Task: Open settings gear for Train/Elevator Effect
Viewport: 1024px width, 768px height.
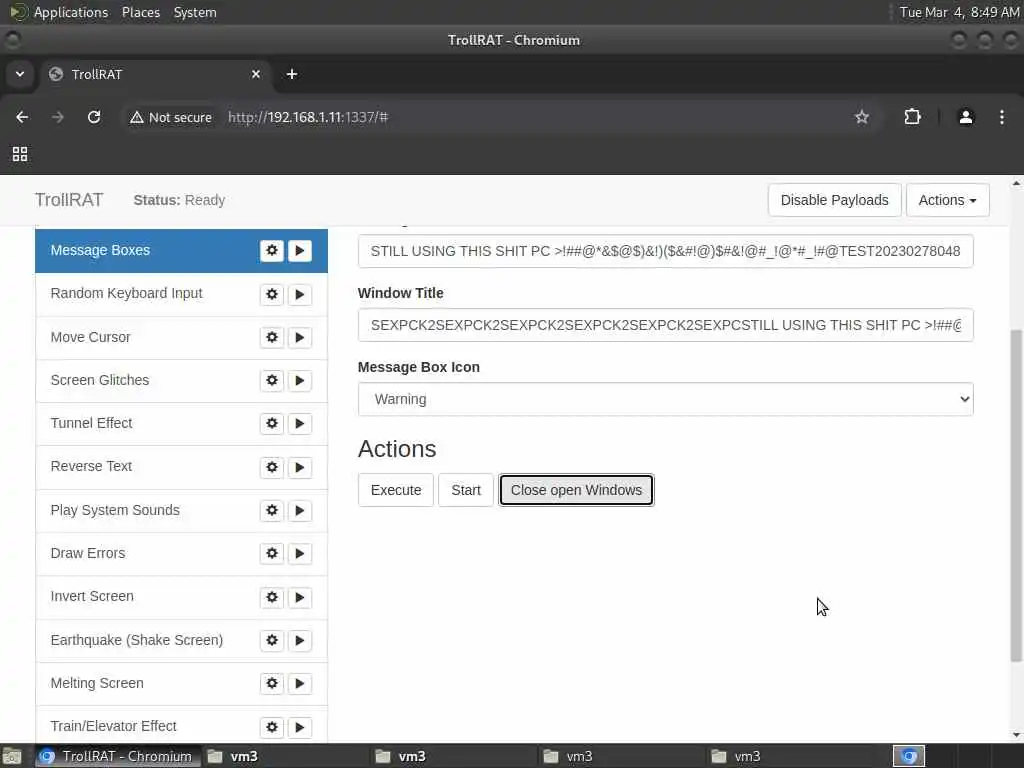Action: coord(272,727)
